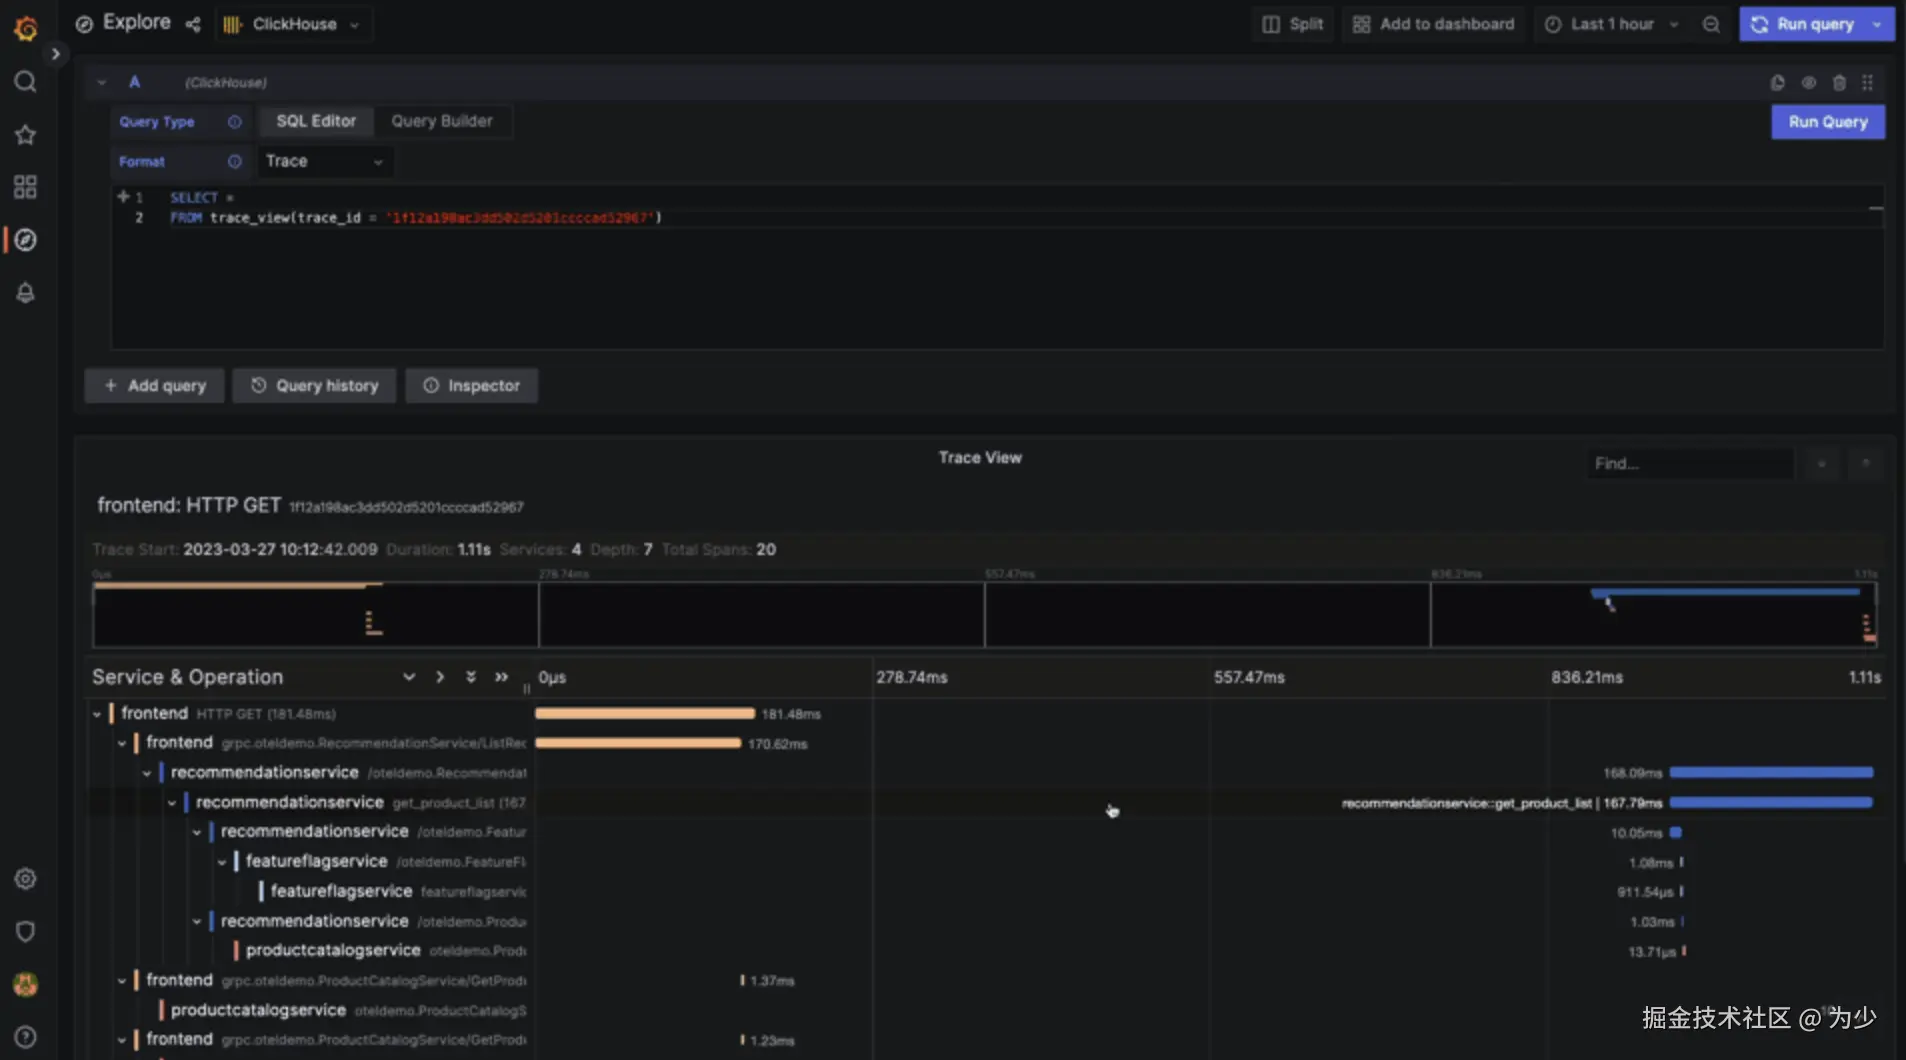Open Alerting bell in sidebar
The width and height of the screenshot is (1906, 1060).
(x=26, y=293)
